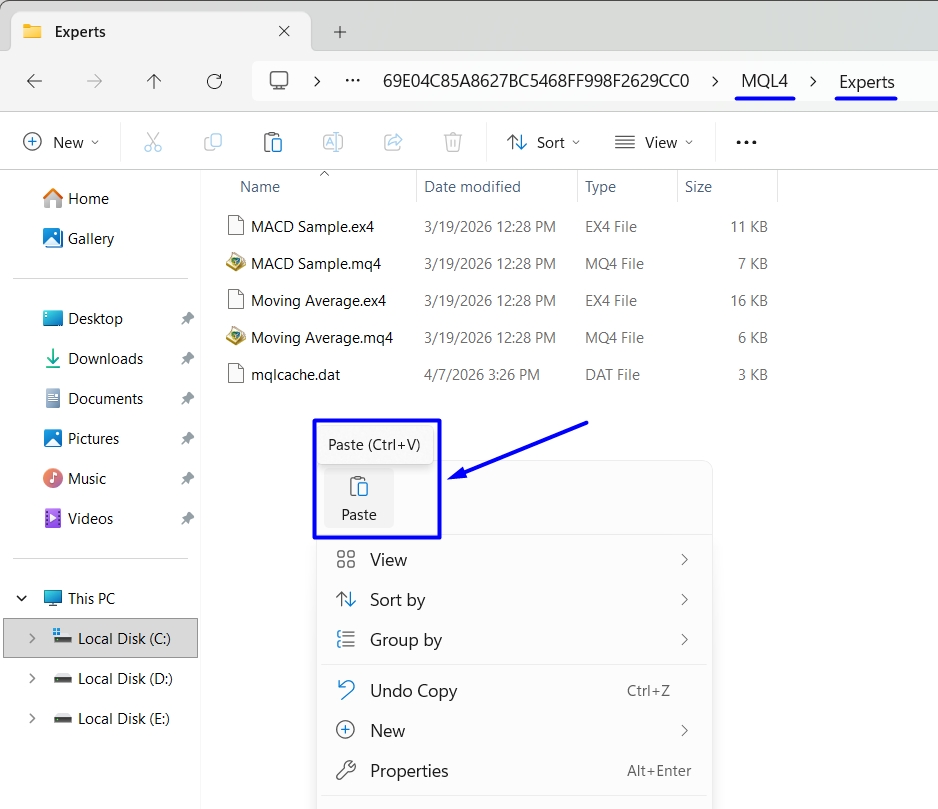
Task: Click the chevron between MQL4 and Experts
Action: point(813,81)
